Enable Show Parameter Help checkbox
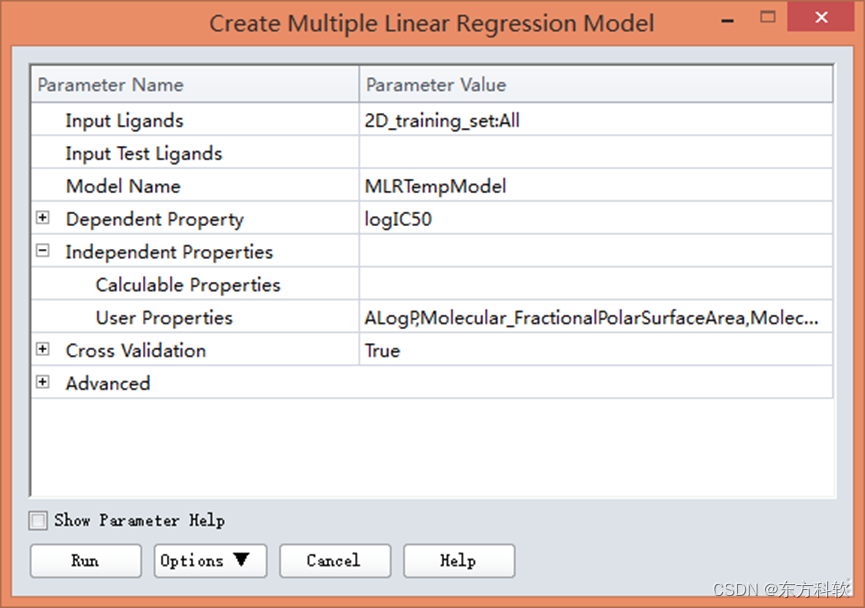Screen dimensions: 865x608 pyautogui.click(x=38, y=520)
